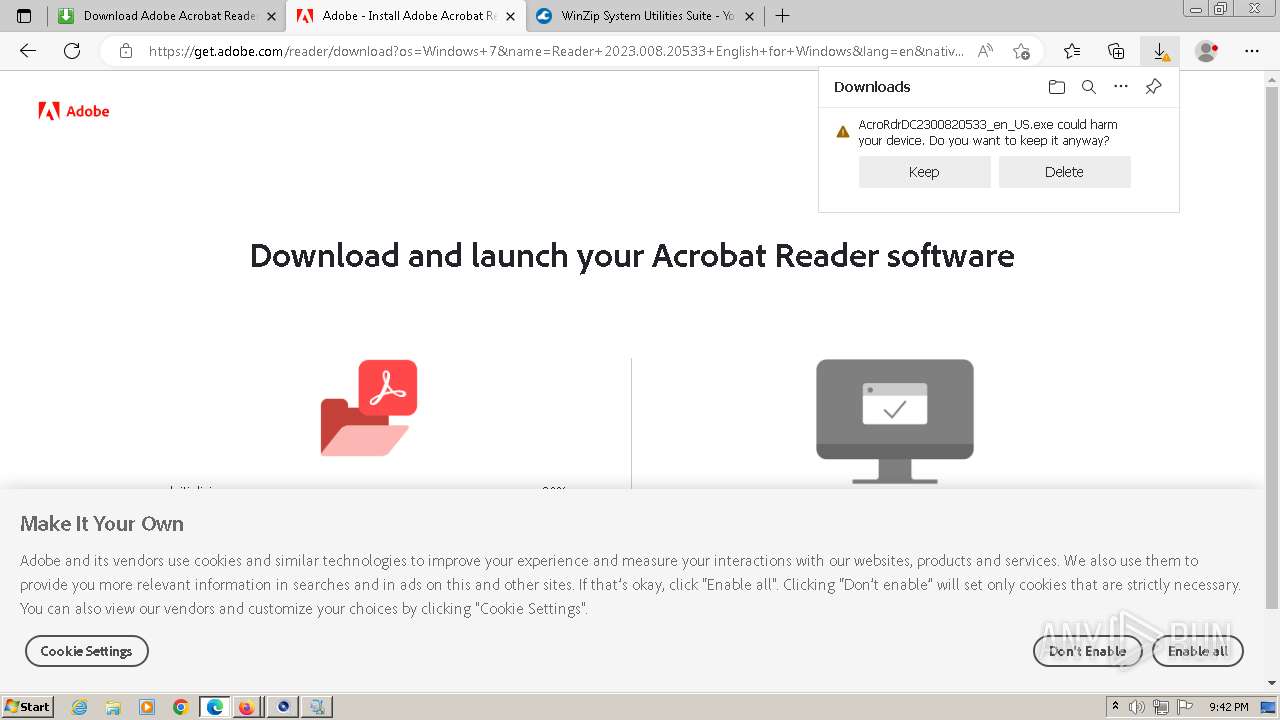The image size is (1280, 720).
Task: Add this page to favorites
Action: pos(1021,51)
